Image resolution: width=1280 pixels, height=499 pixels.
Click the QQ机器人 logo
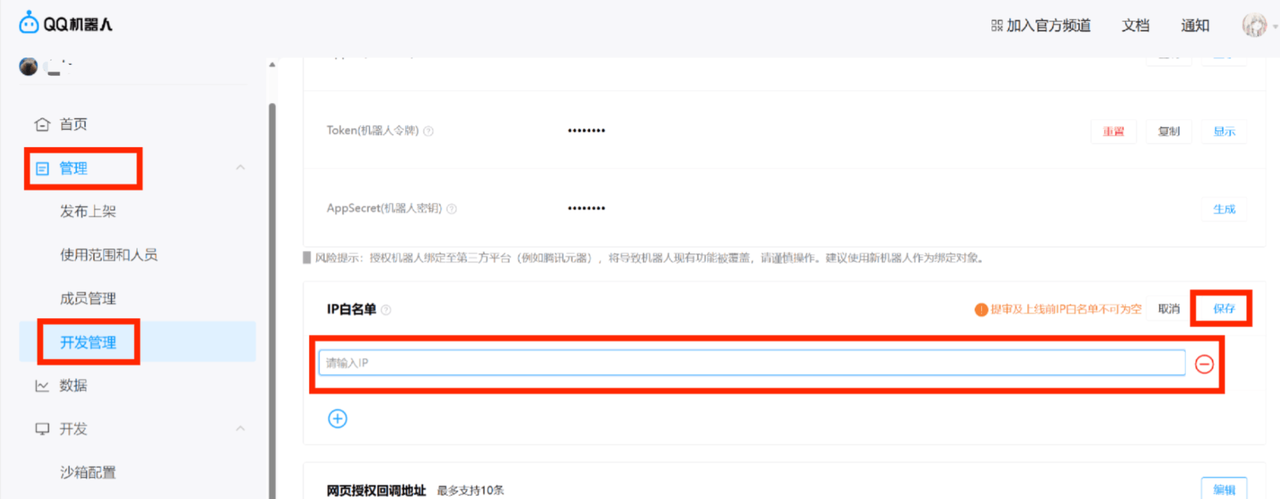pyautogui.click(x=66, y=25)
